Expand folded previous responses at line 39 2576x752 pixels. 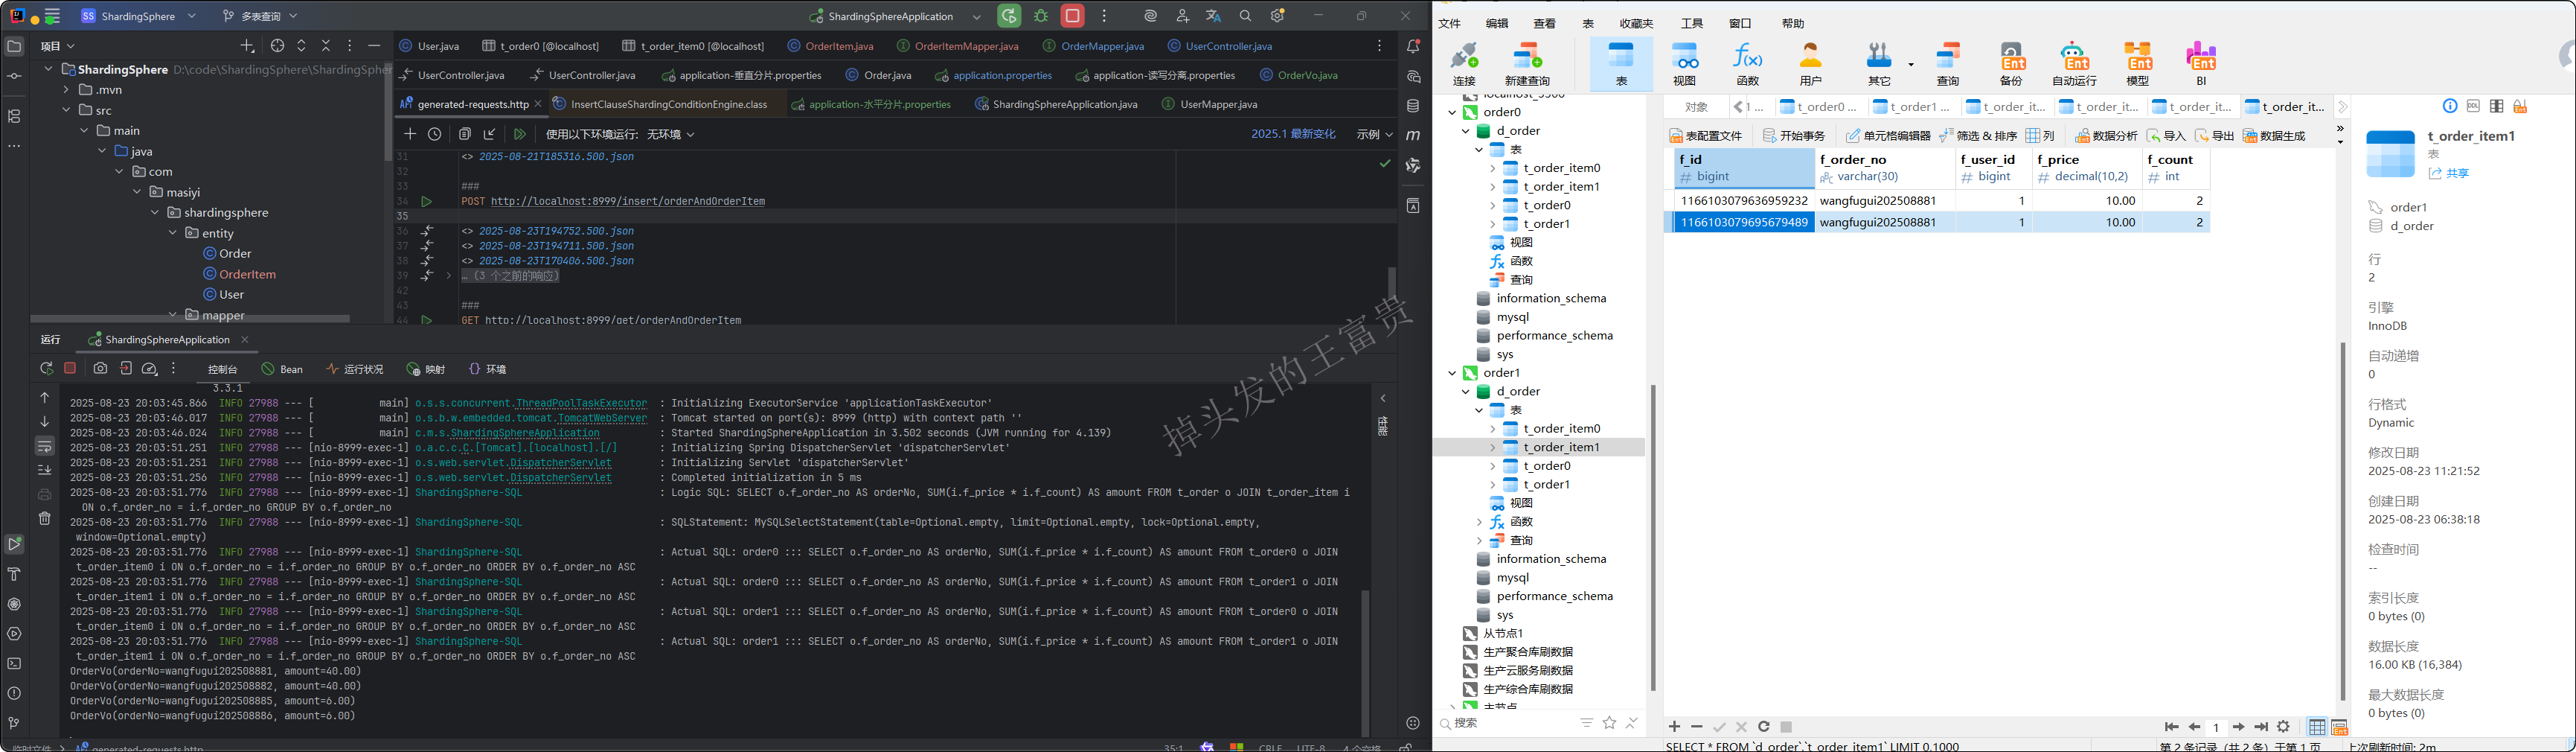pos(449,275)
